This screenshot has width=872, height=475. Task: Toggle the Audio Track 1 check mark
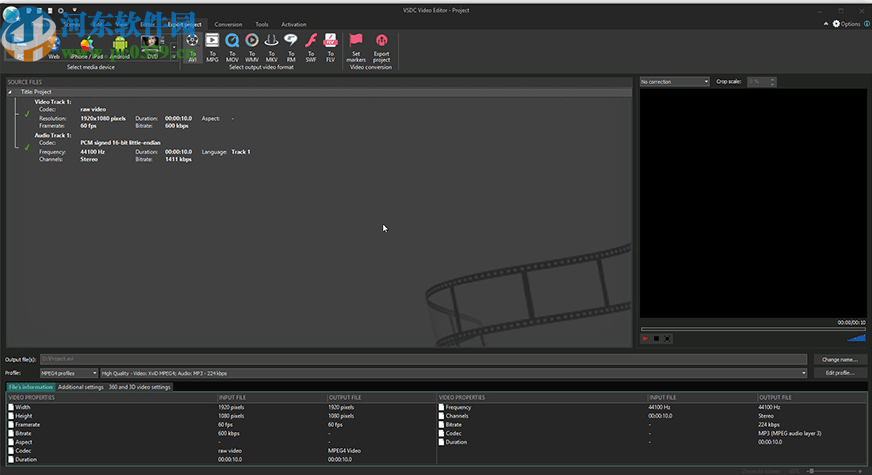point(26,147)
